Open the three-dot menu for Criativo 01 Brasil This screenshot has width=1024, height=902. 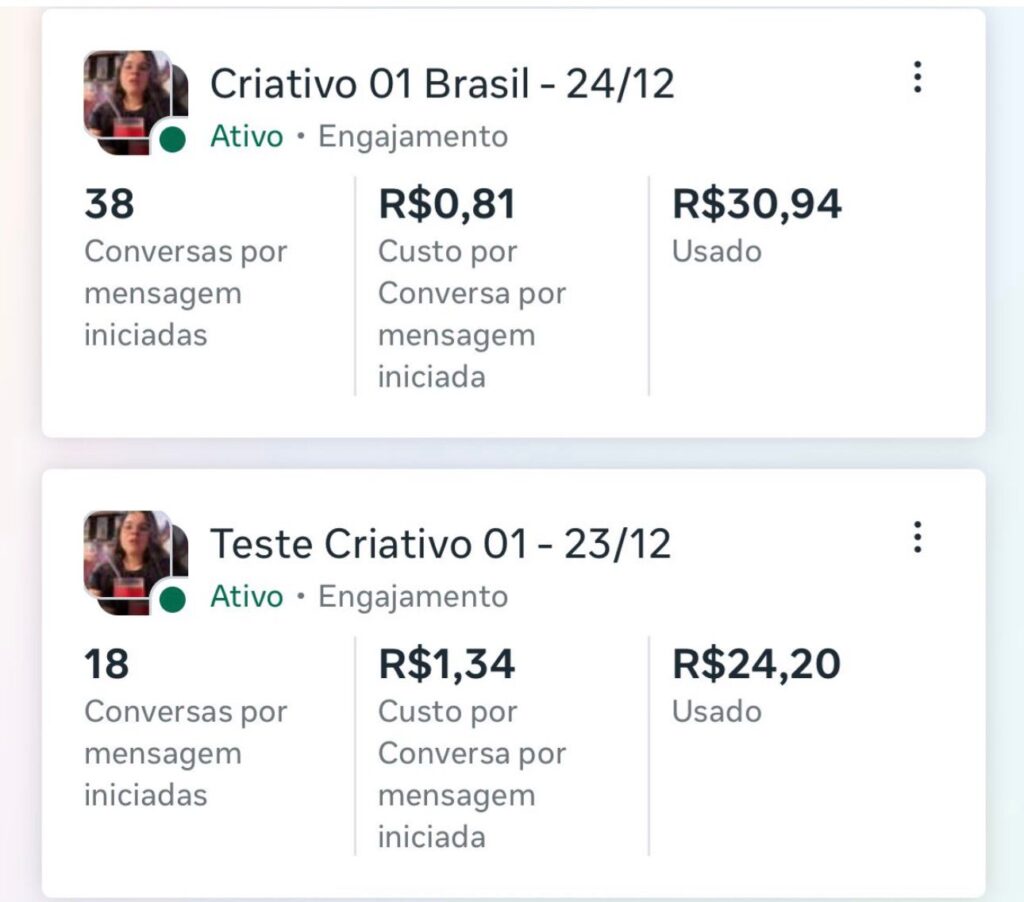click(x=918, y=78)
